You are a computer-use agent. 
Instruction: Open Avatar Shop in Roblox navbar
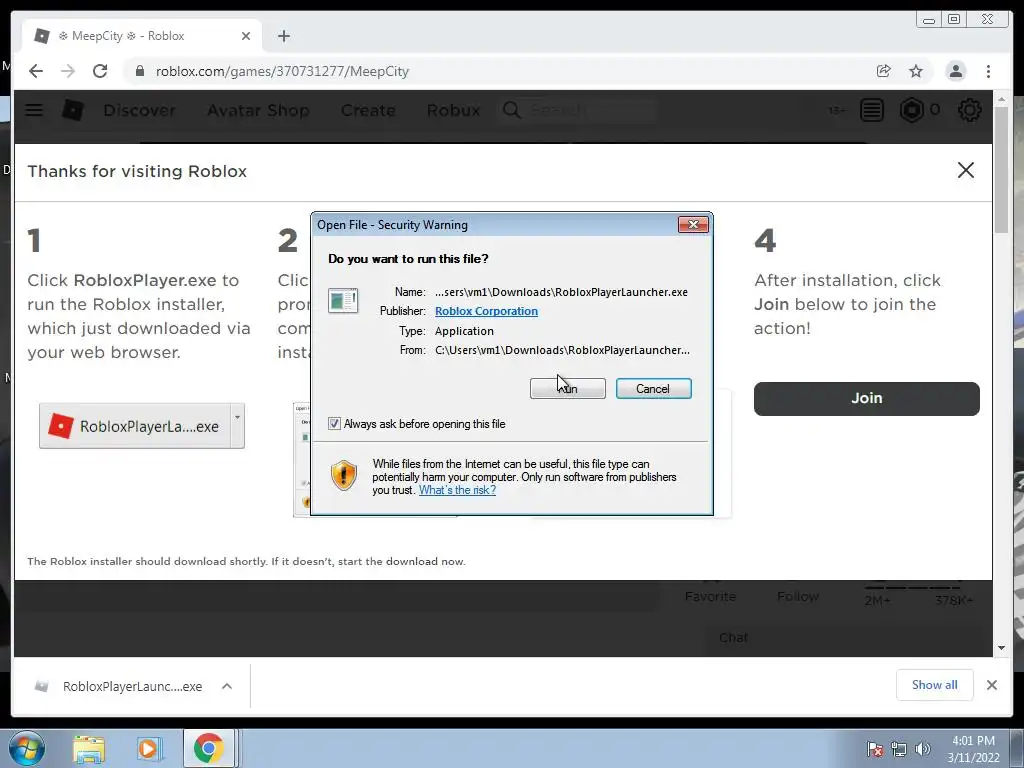258,110
